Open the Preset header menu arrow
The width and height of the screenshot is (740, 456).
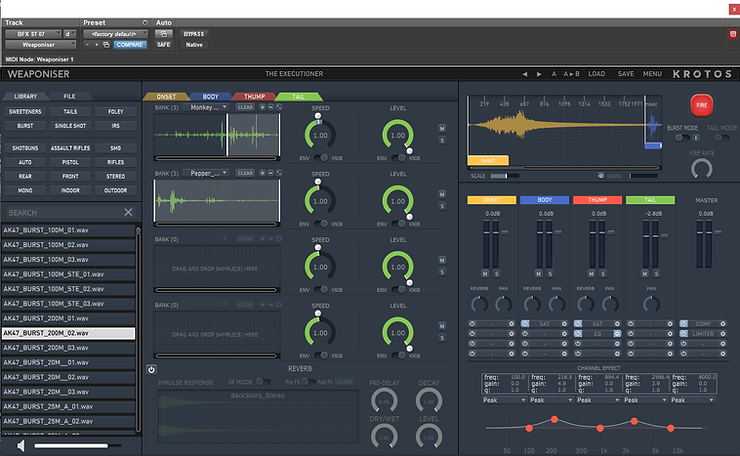pyautogui.click(x=144, y=22)
